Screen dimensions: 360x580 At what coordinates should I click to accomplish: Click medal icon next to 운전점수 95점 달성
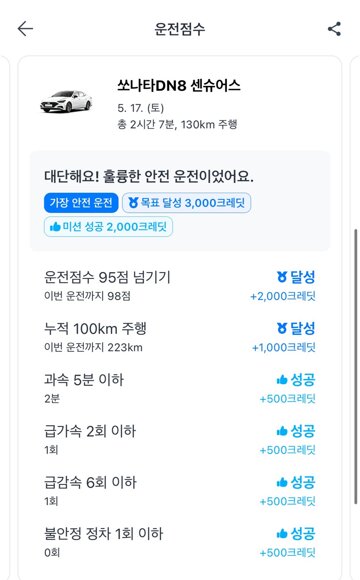282,277
